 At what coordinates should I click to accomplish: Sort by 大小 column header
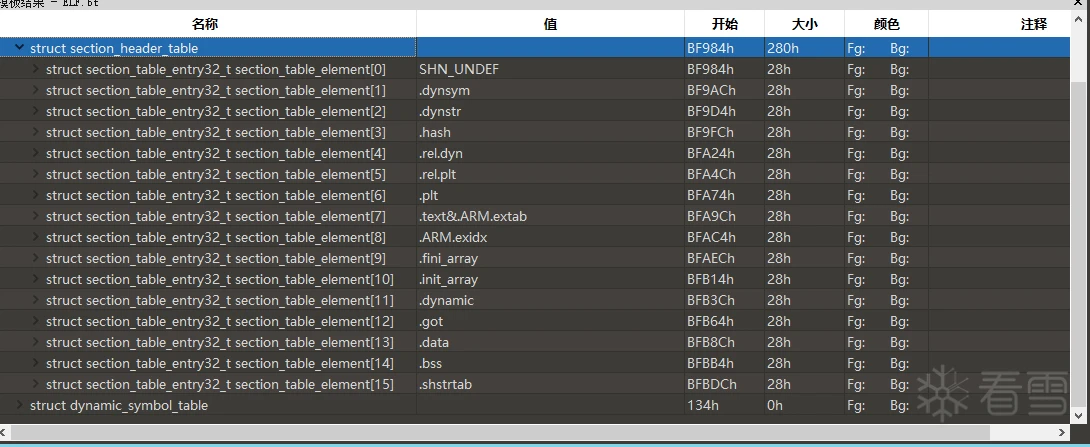(x=804, y=24)
